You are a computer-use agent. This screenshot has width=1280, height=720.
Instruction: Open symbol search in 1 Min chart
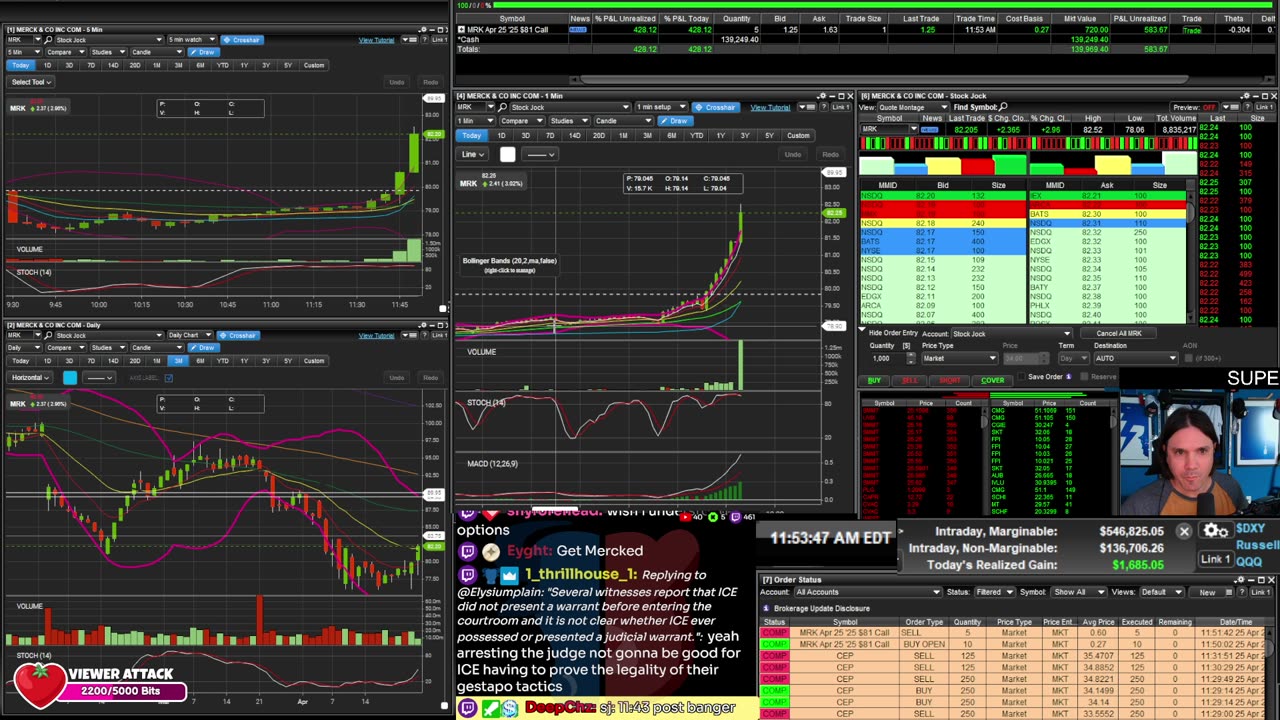[502, 107]
